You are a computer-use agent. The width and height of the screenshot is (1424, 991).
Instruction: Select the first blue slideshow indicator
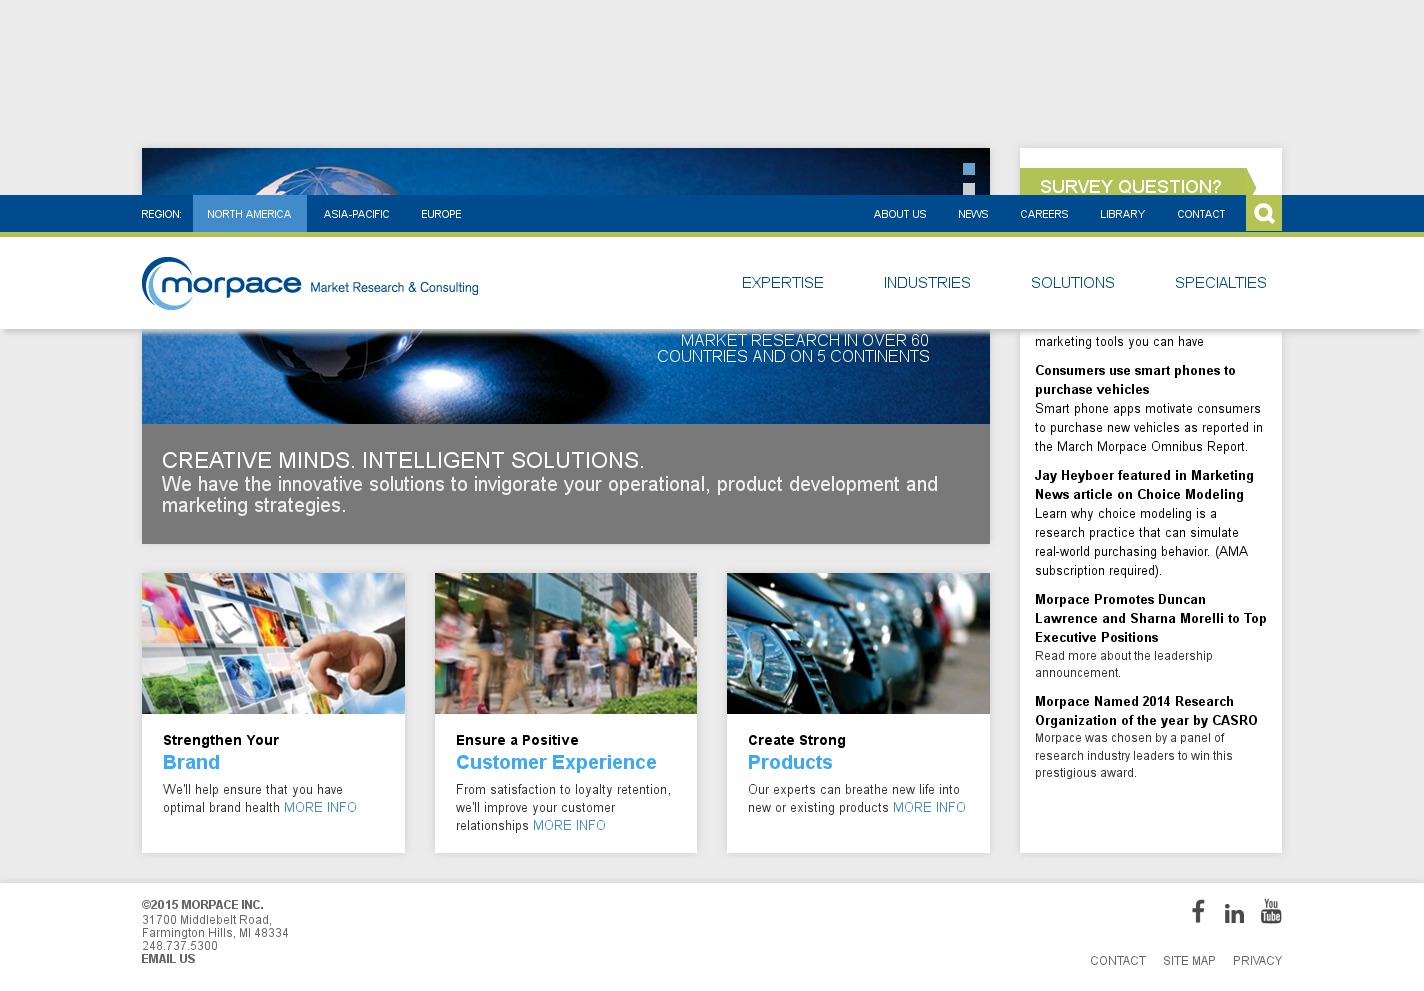[x=968, y=169]
